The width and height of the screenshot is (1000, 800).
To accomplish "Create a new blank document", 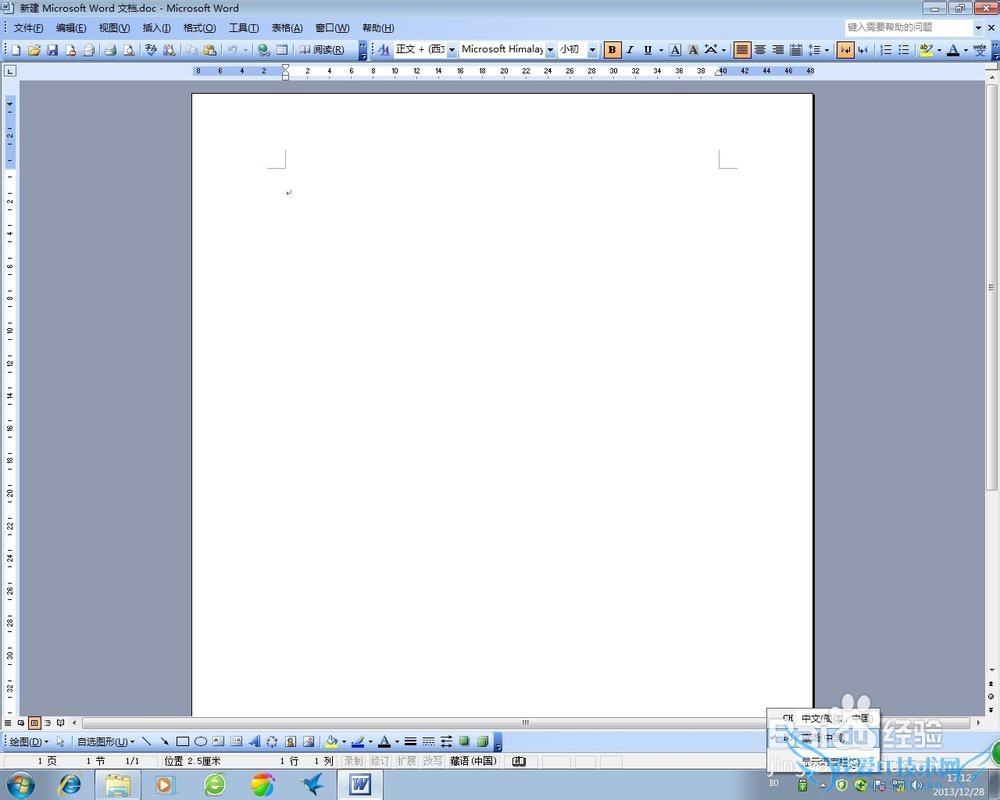I will (x=16, y=50).
